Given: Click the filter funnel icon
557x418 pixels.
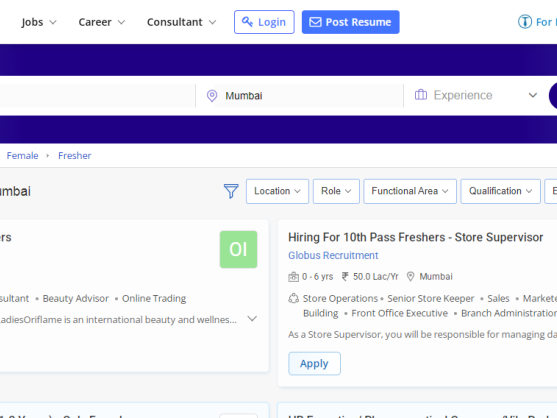Looking at the screenshot, I should point(231,191).
